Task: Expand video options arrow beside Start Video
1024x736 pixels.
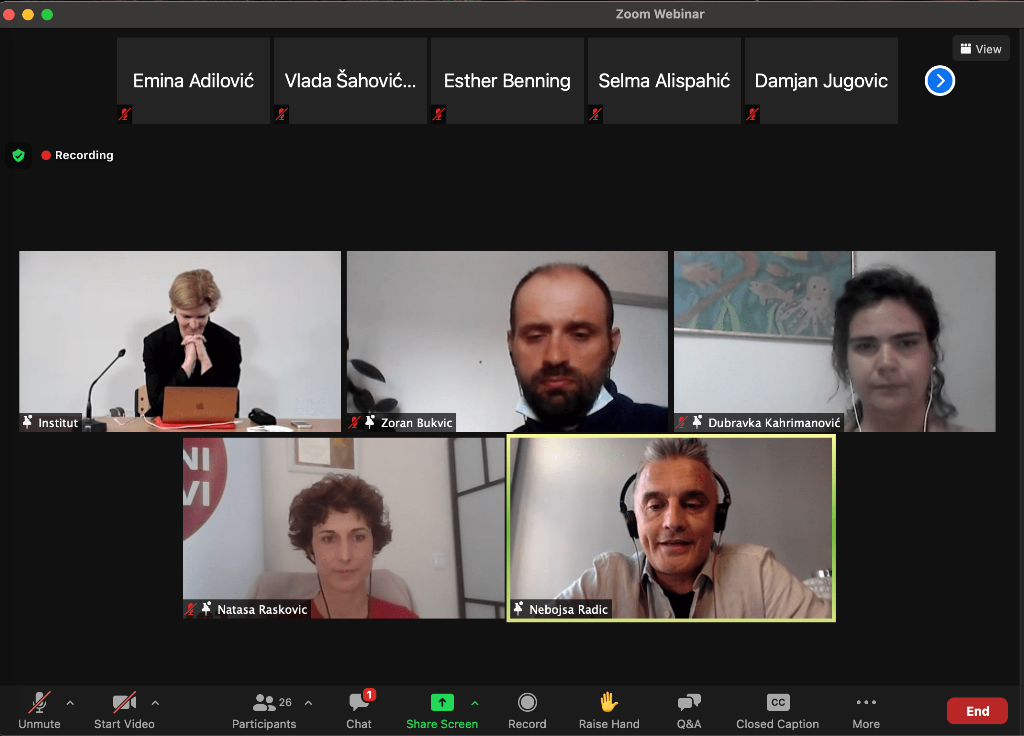Action: click(155, 703)
